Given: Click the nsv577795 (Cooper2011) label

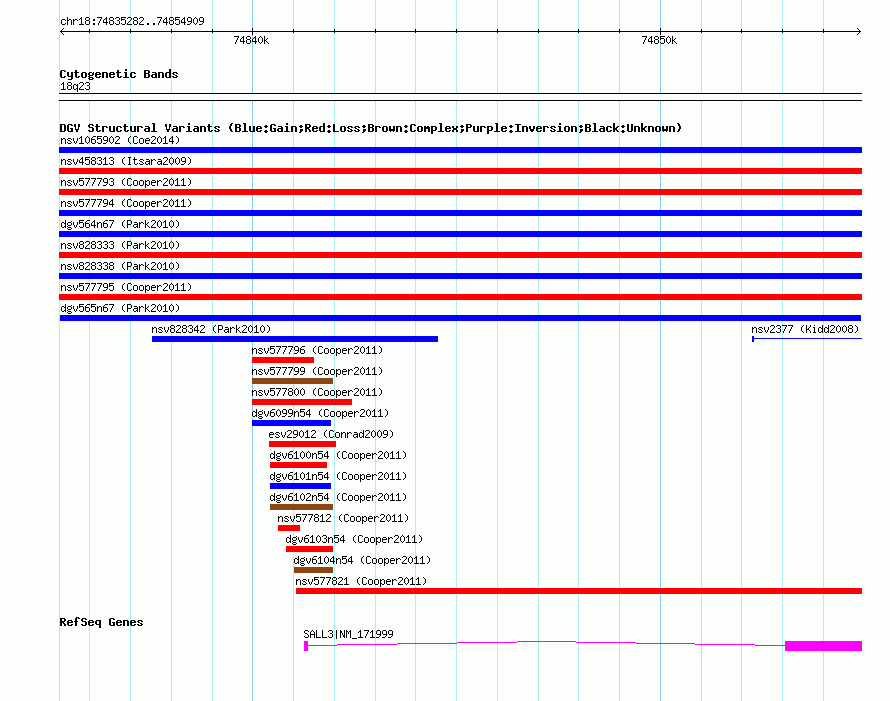Looking at the screenshot, I should (x=126, y=287).
